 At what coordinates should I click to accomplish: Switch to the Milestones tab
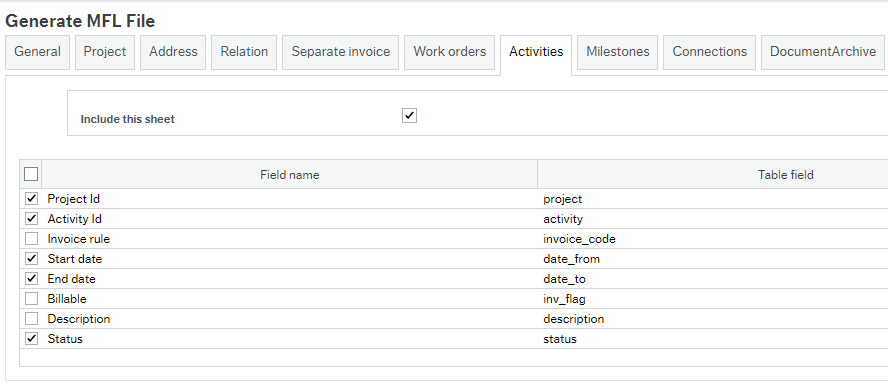coord(617,52)
